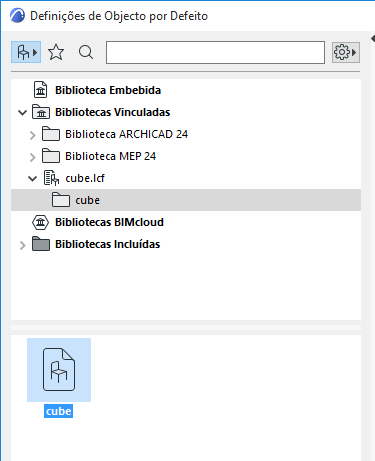
Task: Click the ARCHICAD logo in title bar
Action: [17, 16]
